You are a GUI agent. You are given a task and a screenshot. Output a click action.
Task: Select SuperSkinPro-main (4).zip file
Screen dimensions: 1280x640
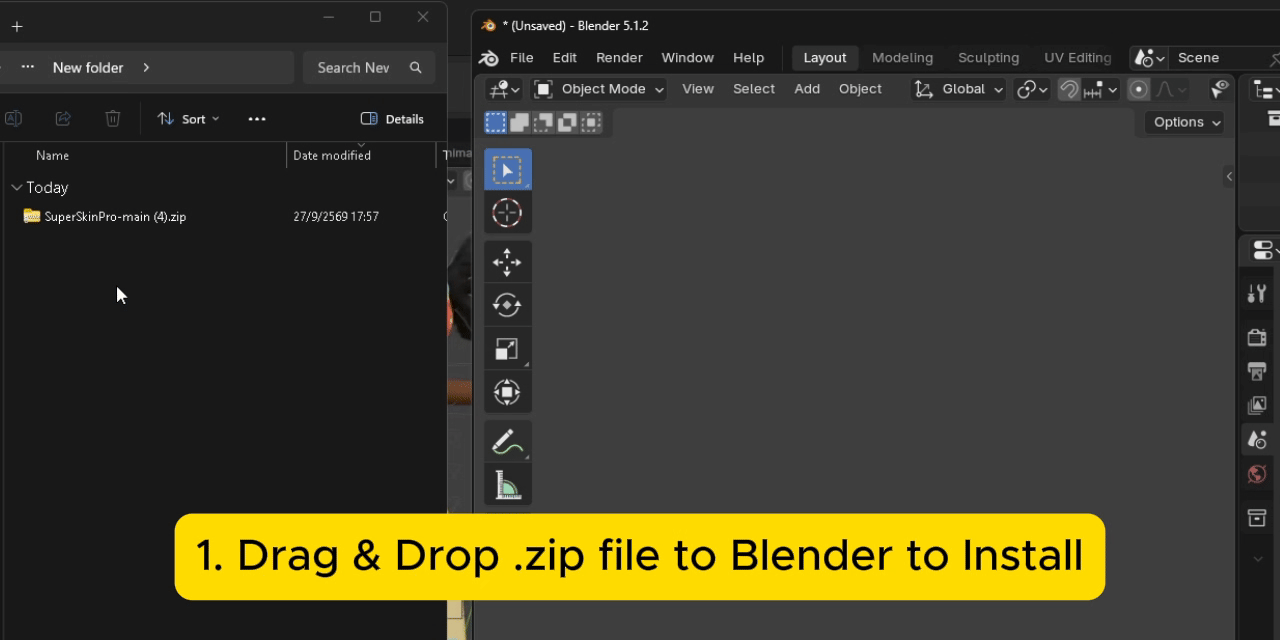[115, 216]
